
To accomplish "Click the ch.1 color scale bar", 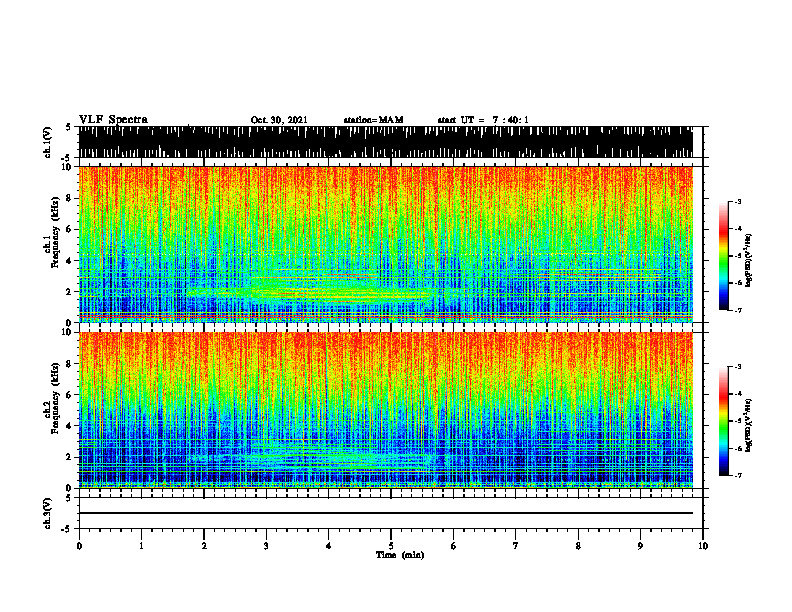I will pyautogui.click(x=723, y=256).
